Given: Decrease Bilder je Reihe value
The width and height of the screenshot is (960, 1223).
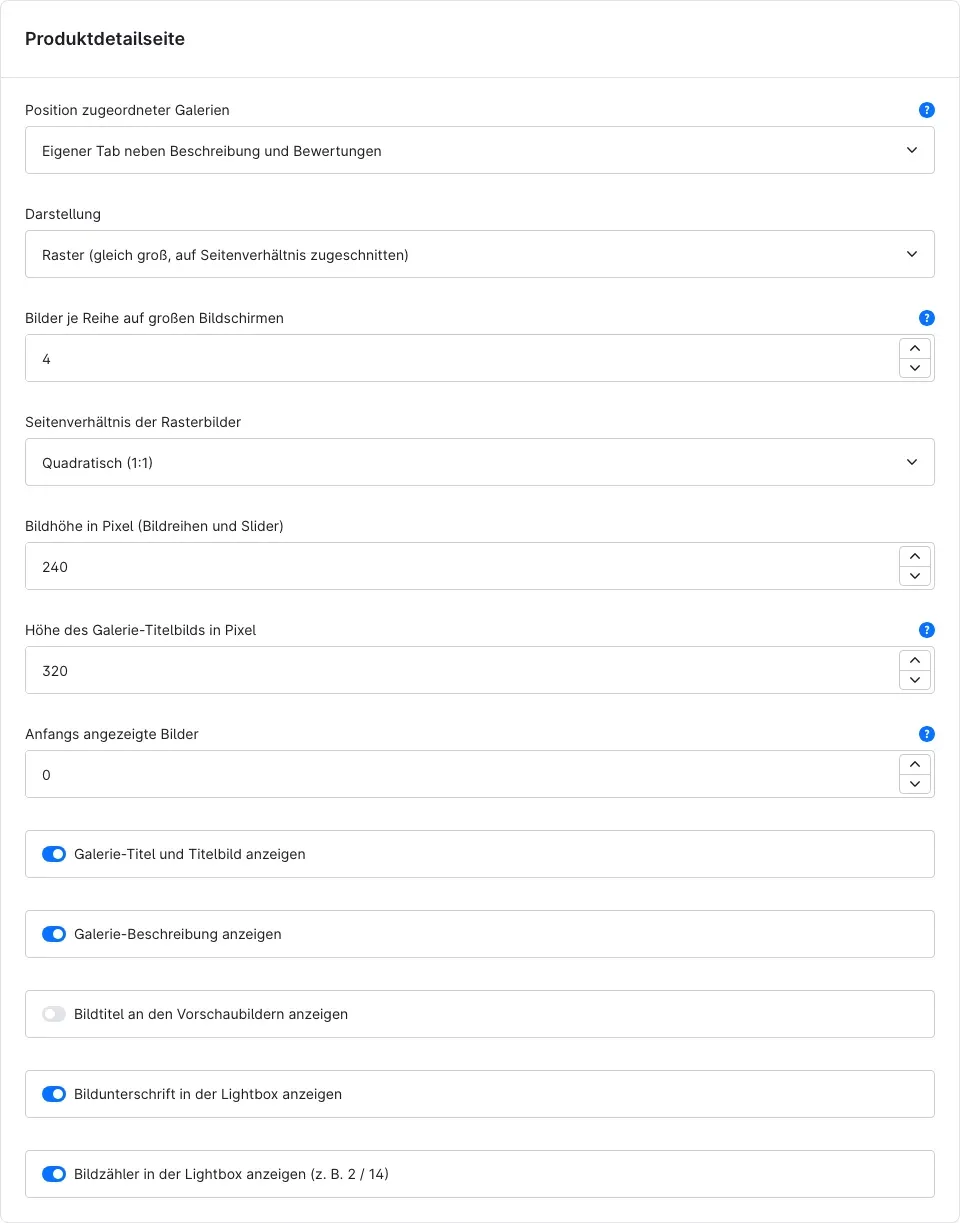Looking at the screenshot, I should pyautogui.click(x=915, y=368).
